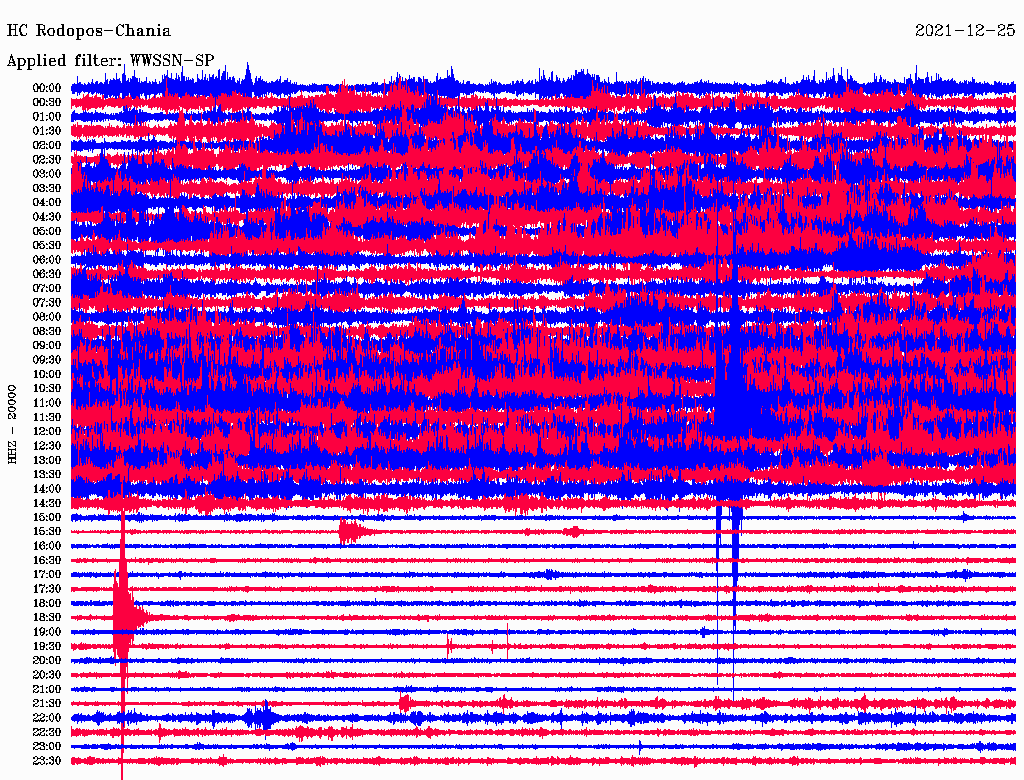The image size is (1024, 780).
Task: Select the 22:00 time label
Action: [x=47, y=717]
